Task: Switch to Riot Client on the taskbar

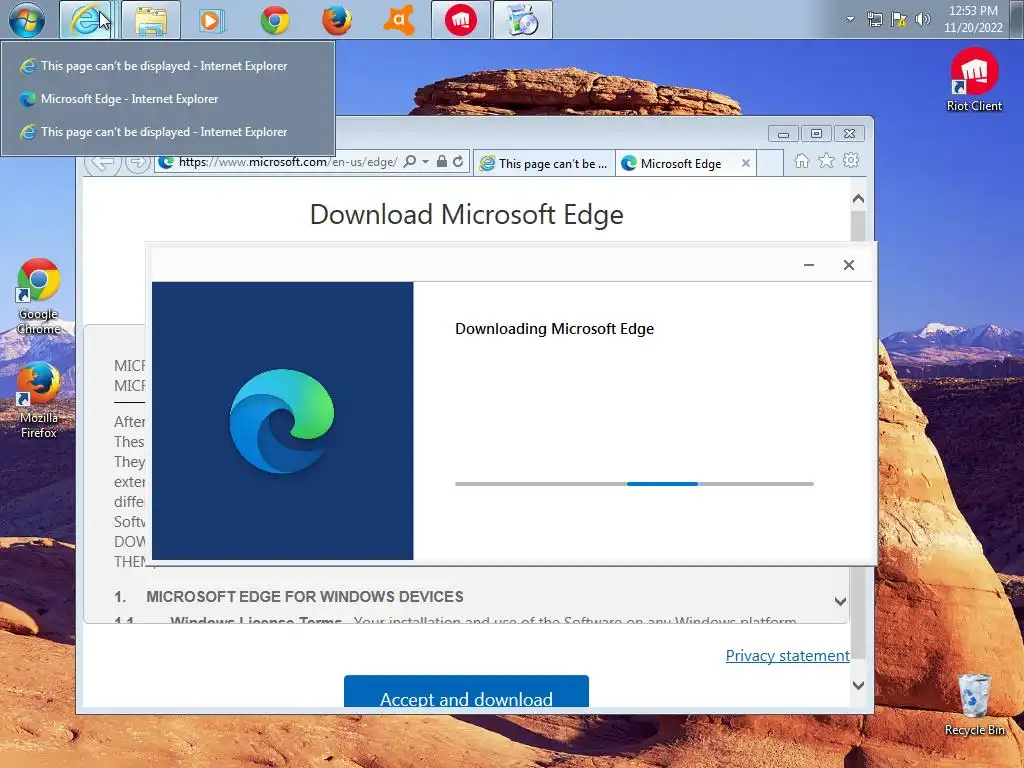Action: 461,20
